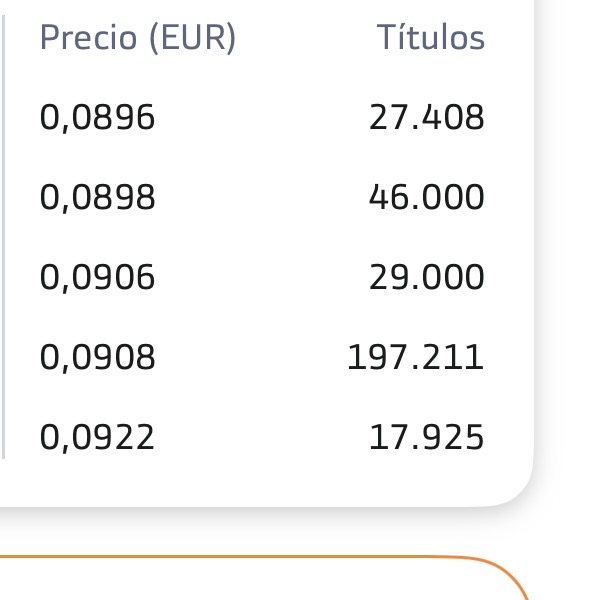Click empty space between 0,0922 and 17.925
Image resolution: width=606 pixels, height=600 pixels.
[x=262, y=437]
